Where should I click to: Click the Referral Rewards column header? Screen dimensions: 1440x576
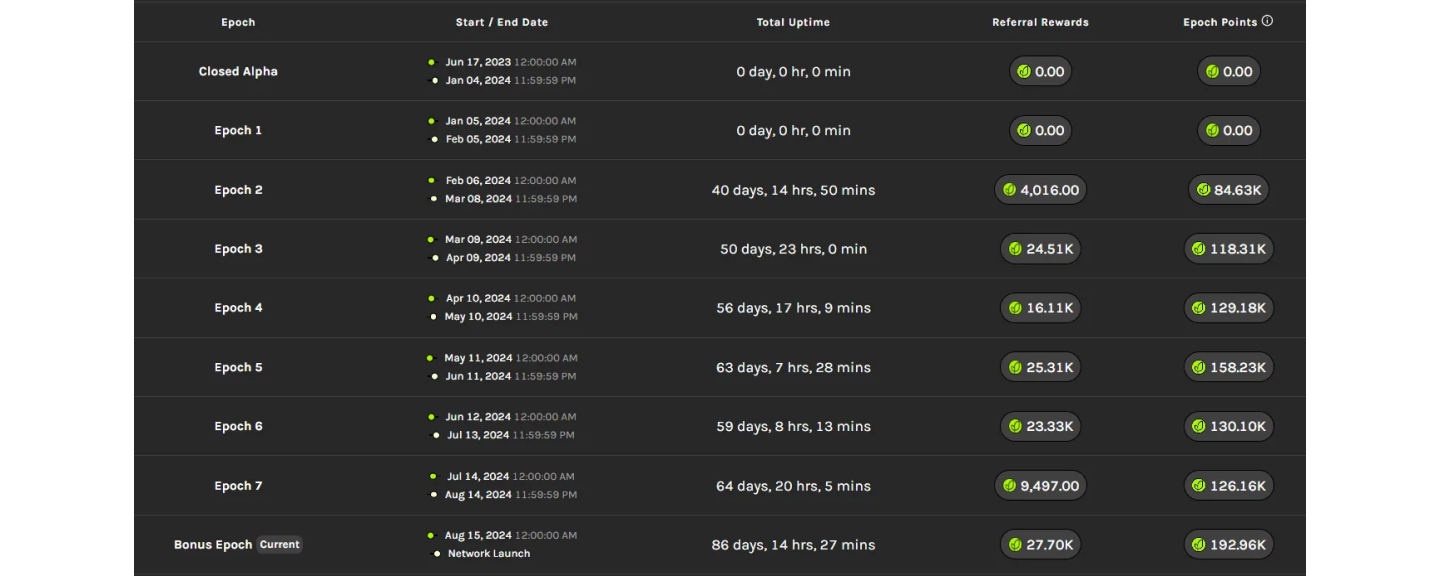(1040, 22)
